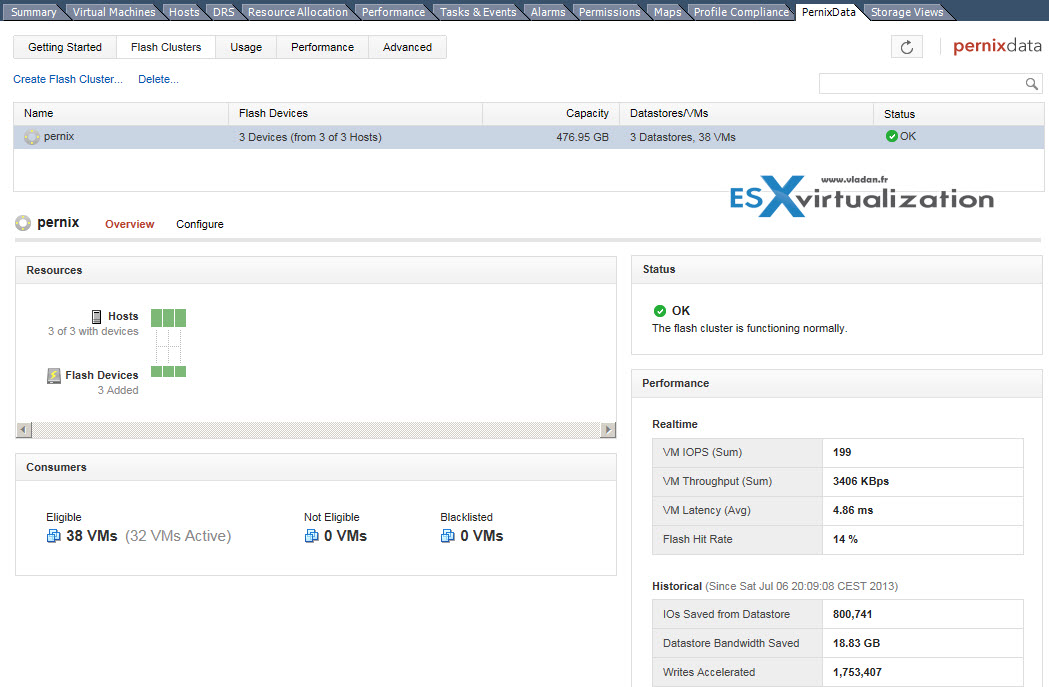Open the Tasks & Events tab
This screenshot has height=687, width=1049.
coord(478,12)
